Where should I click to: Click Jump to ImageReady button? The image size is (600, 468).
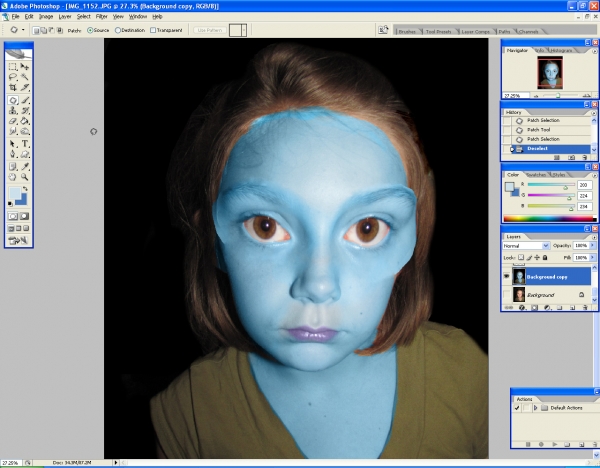[x=18, y=240]
